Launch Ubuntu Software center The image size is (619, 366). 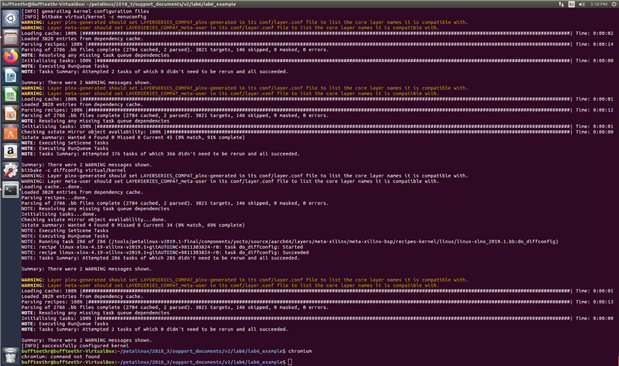tap(11, 132)
